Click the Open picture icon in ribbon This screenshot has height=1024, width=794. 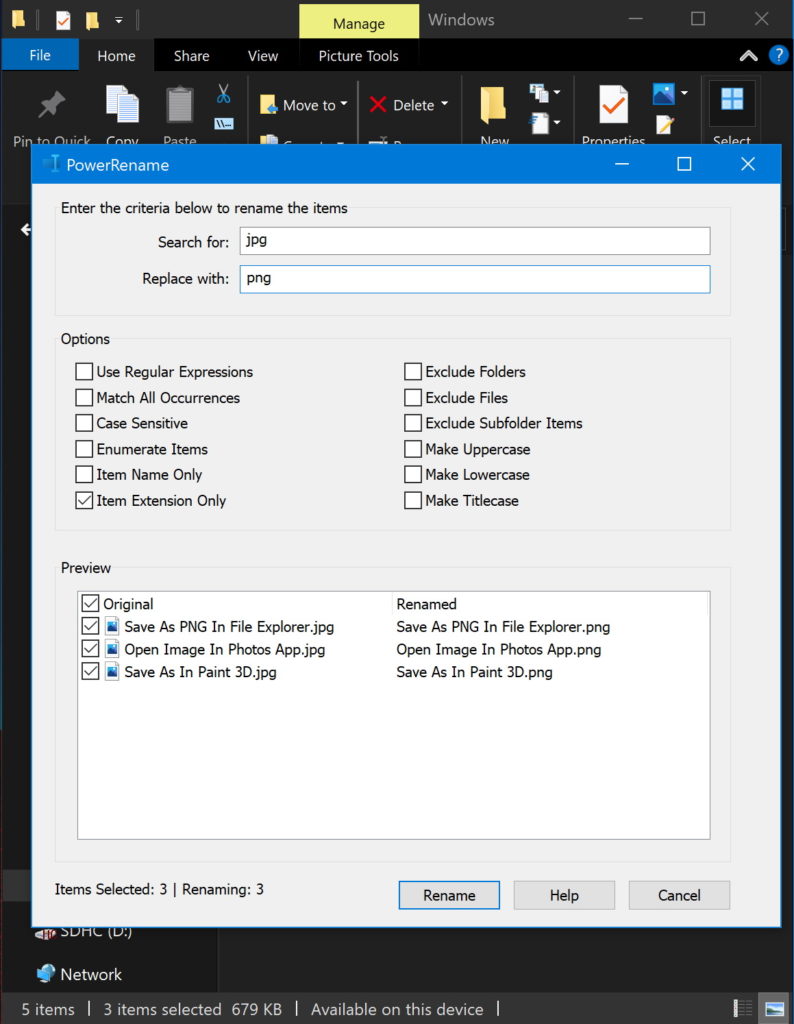tap(663, 93)
